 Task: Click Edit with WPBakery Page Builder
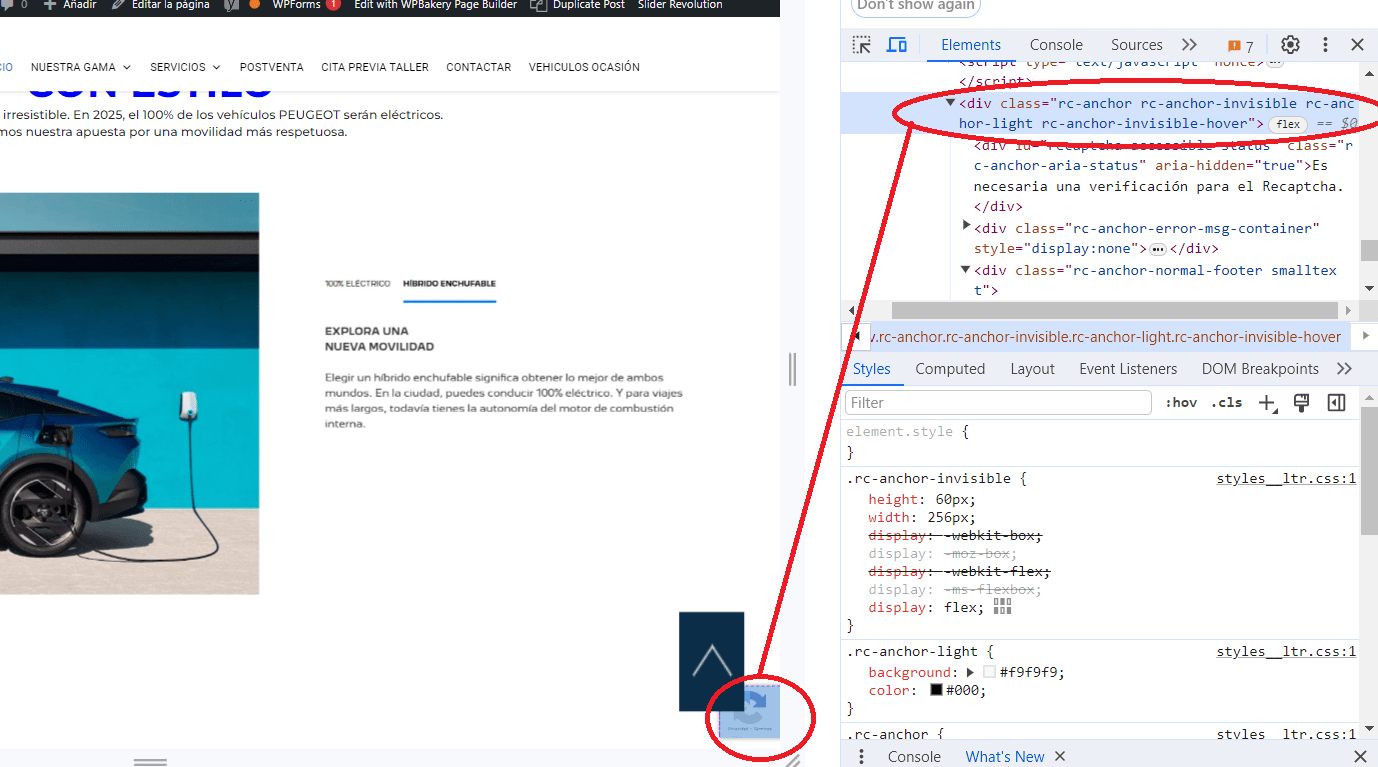pyautogui.click(x=435, y=5)
